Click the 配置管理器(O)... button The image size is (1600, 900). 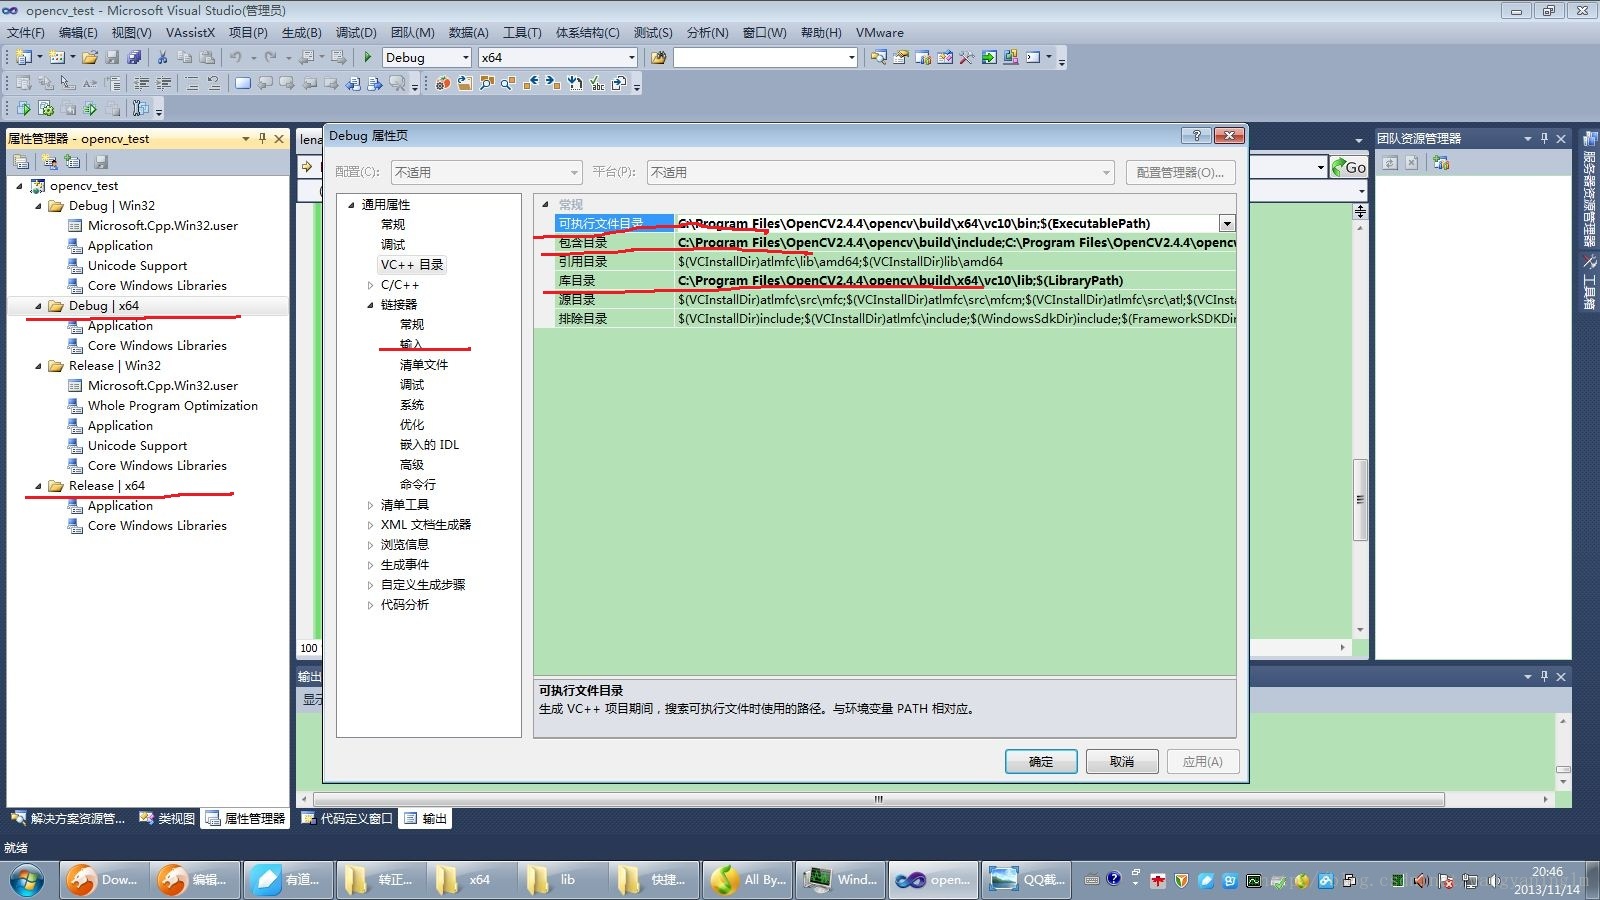pyautogui.click(x=1180, y=173)
